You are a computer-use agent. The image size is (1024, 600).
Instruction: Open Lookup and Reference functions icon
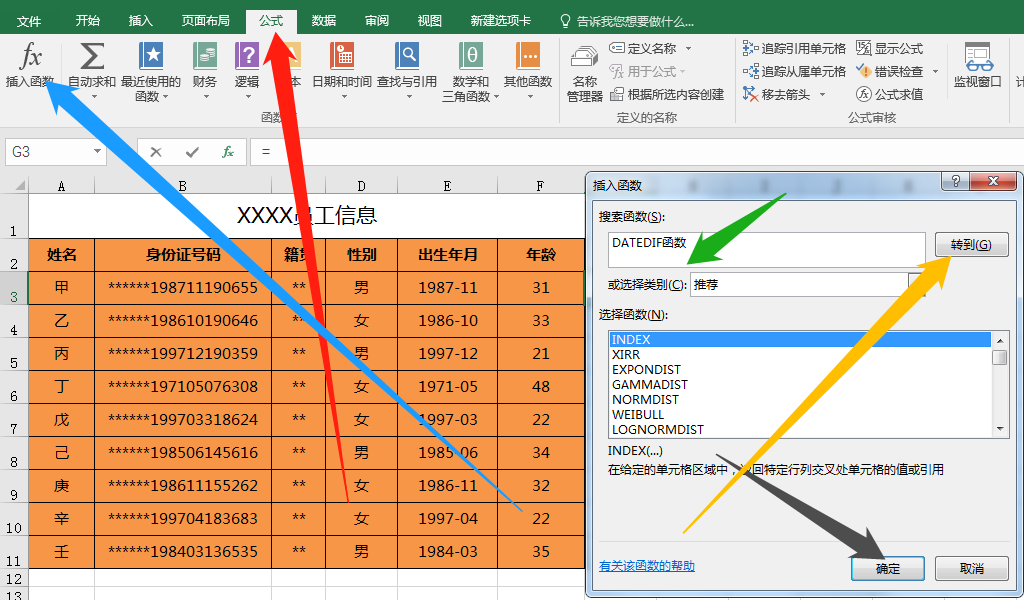click(407, 56)
